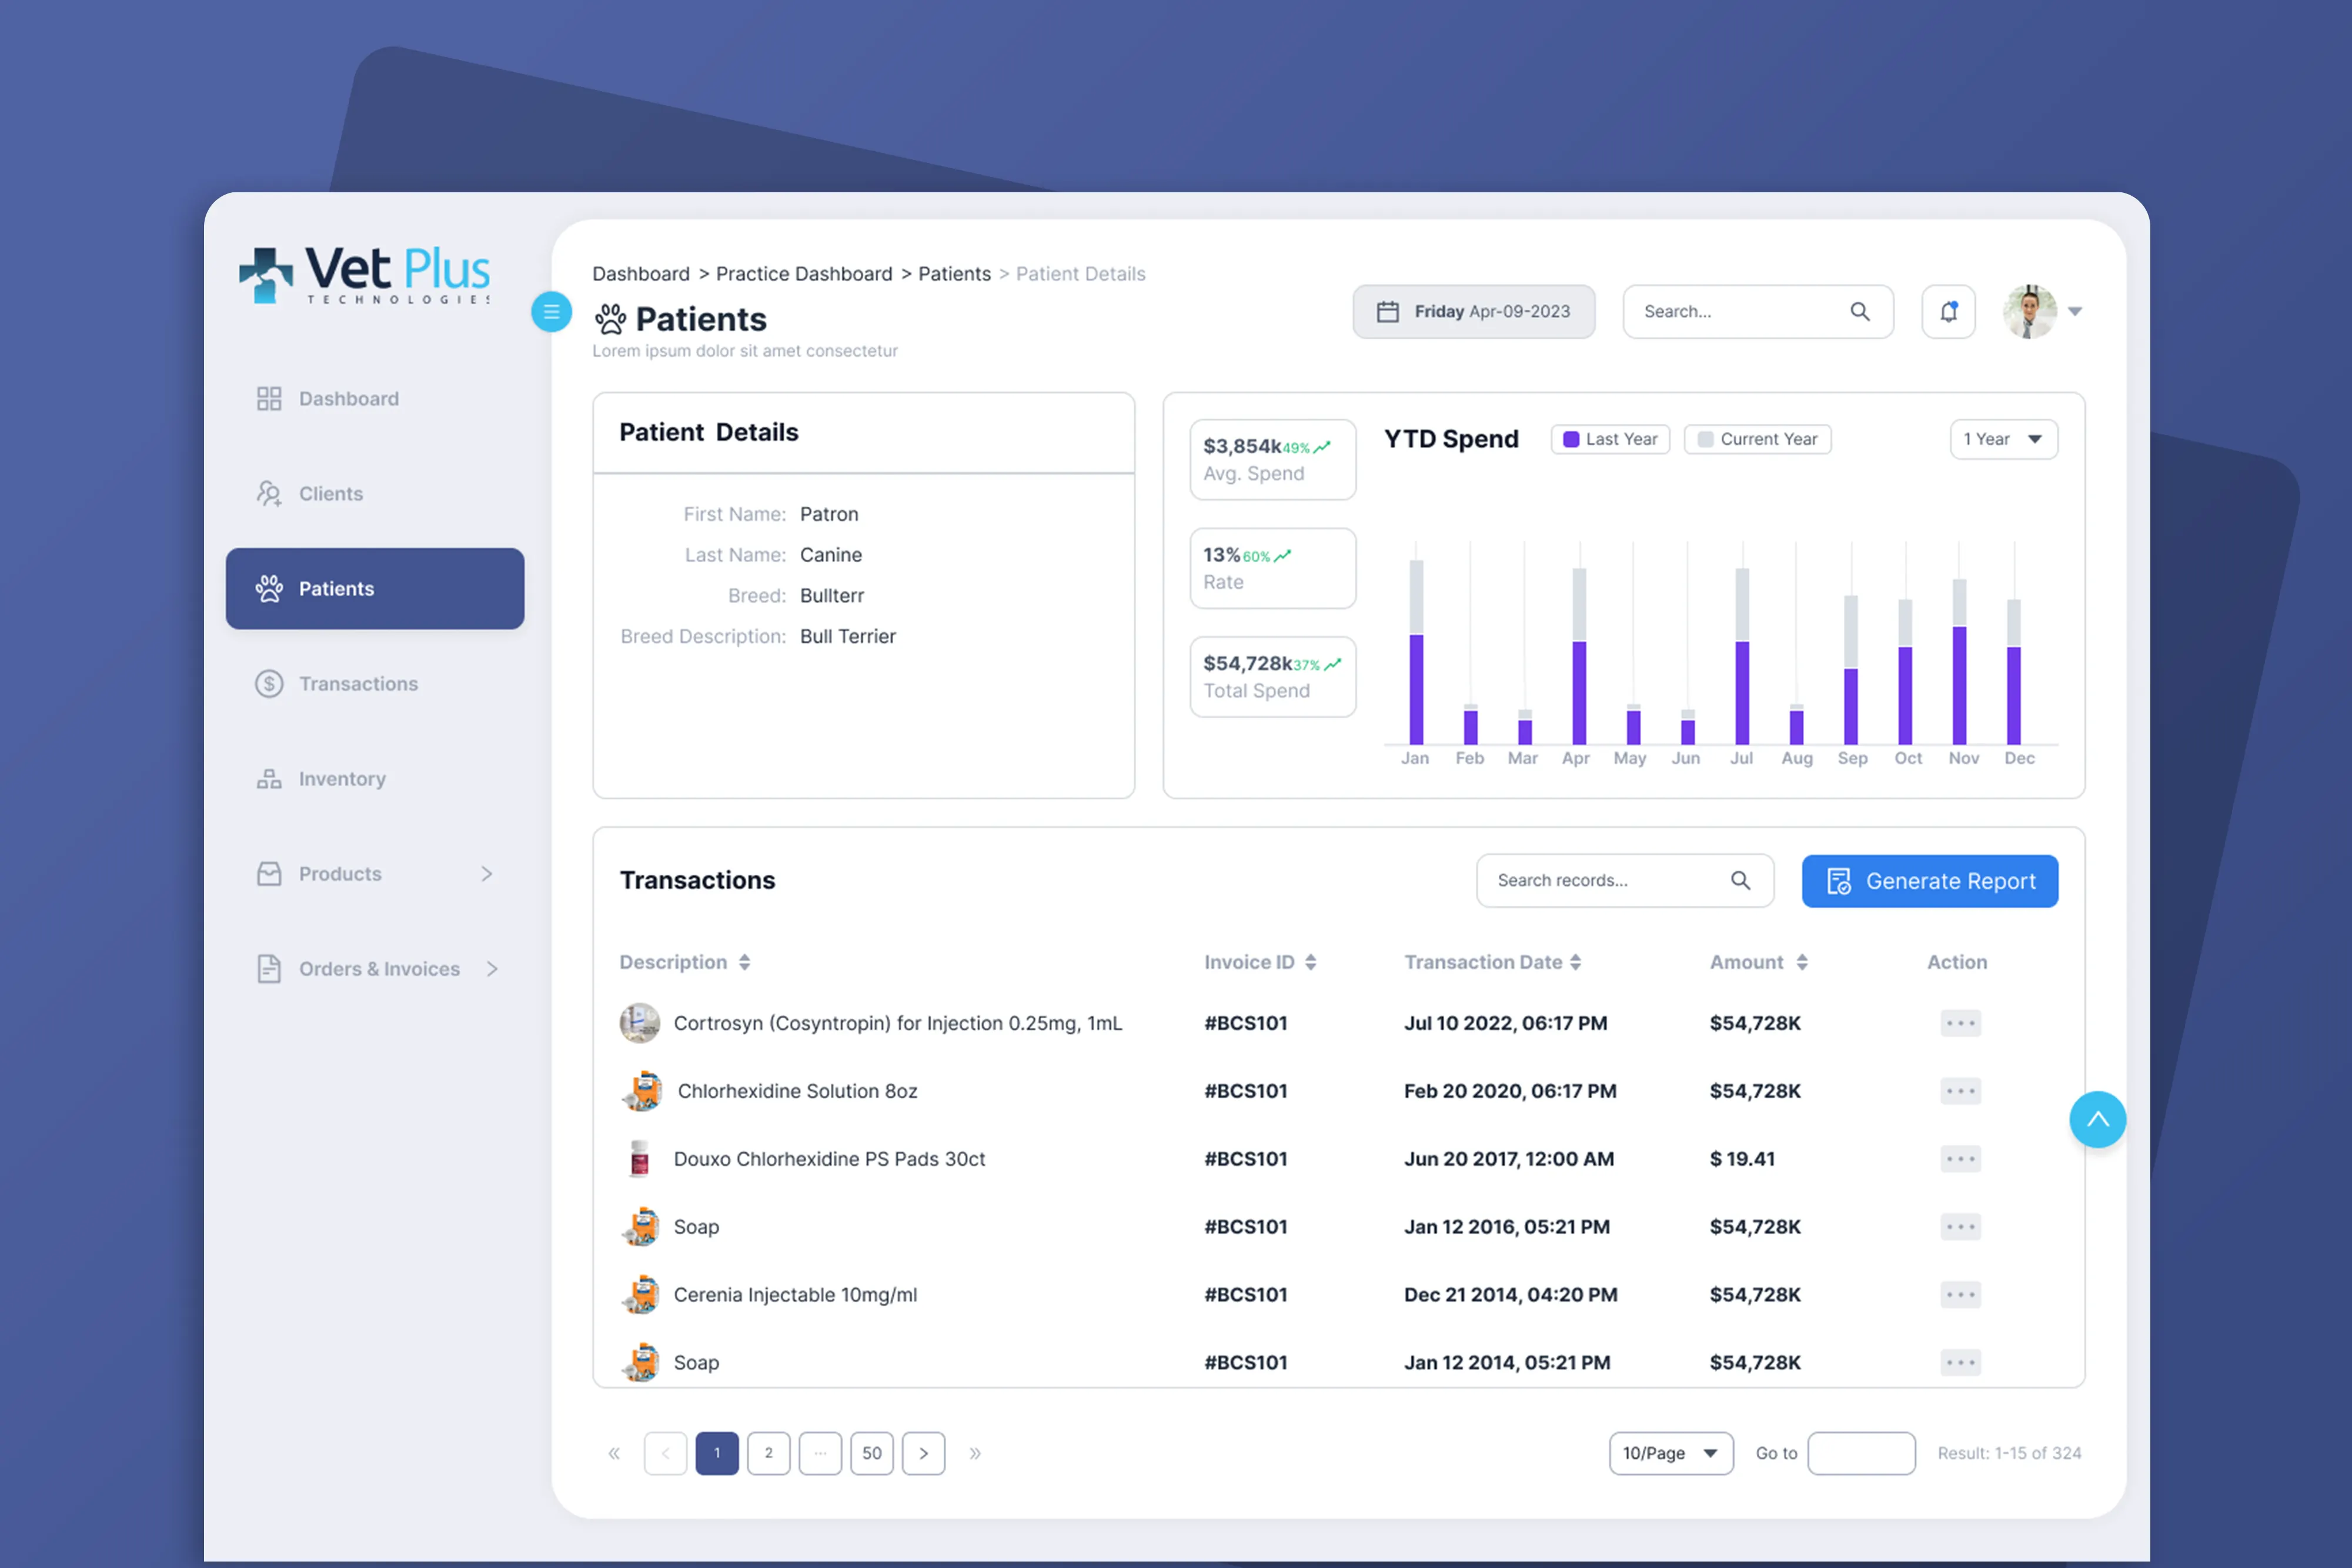Toggle Last Year legend series
This screenshot has height=1568, width=2352.
coord(1610,439)
